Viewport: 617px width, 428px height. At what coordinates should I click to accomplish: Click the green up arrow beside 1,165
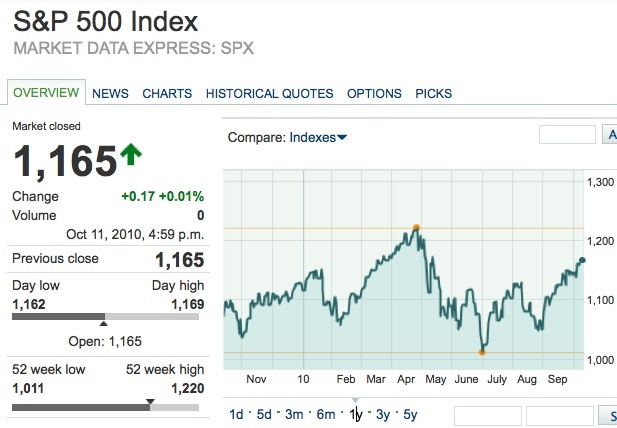131,156
